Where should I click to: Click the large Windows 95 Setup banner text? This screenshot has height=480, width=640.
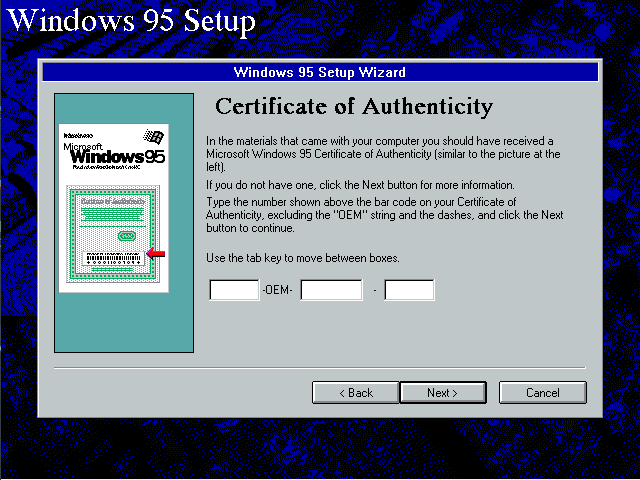131,20
